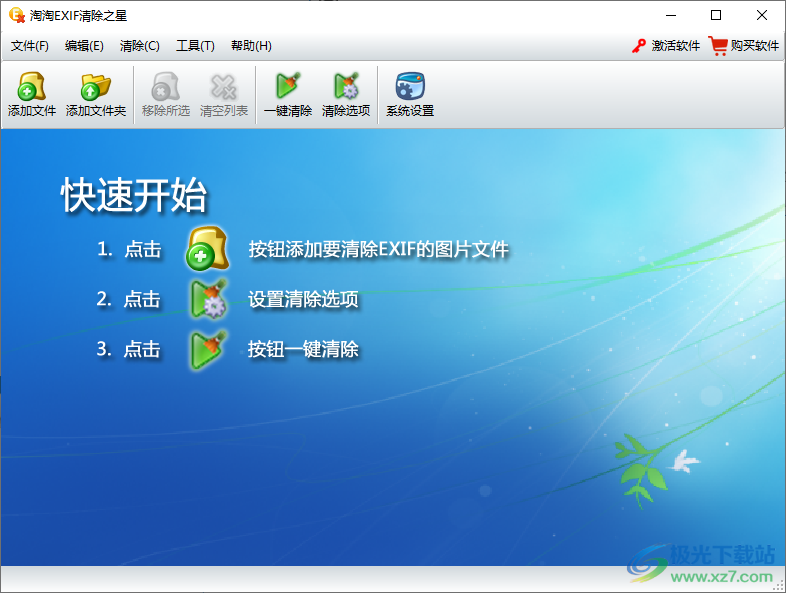The width and height of the screenshot is (786, 593).
Task: Open the 清除(C) menu
Action: coord(139,46)
